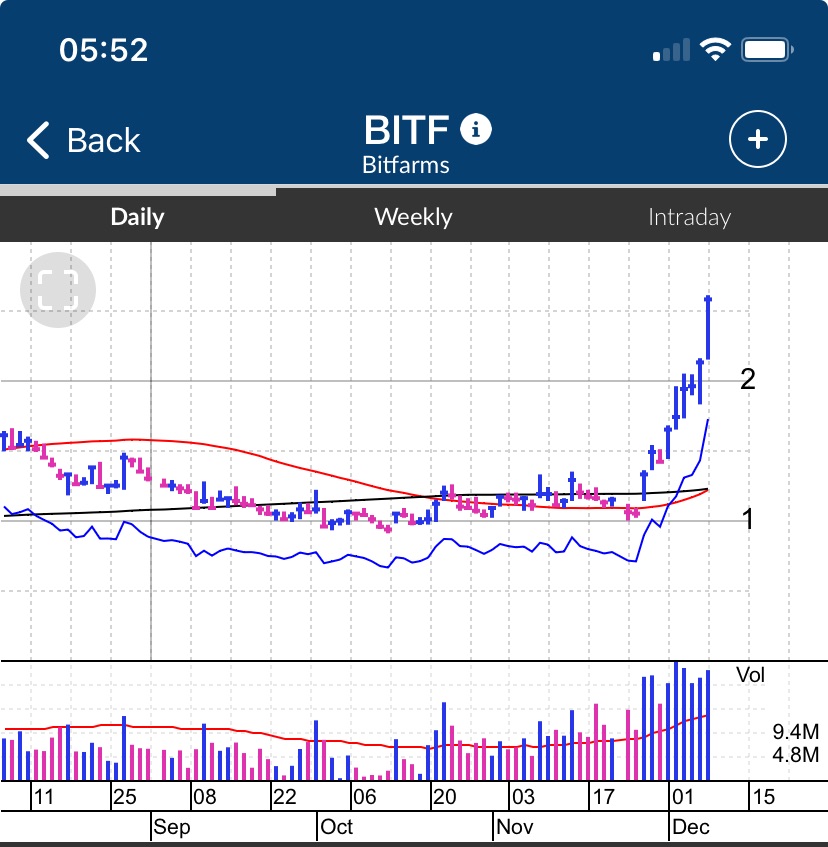The width and height of the screenshot is (828, 847).
Task: Tap the Oct month marker
Action: click(337, 828)
